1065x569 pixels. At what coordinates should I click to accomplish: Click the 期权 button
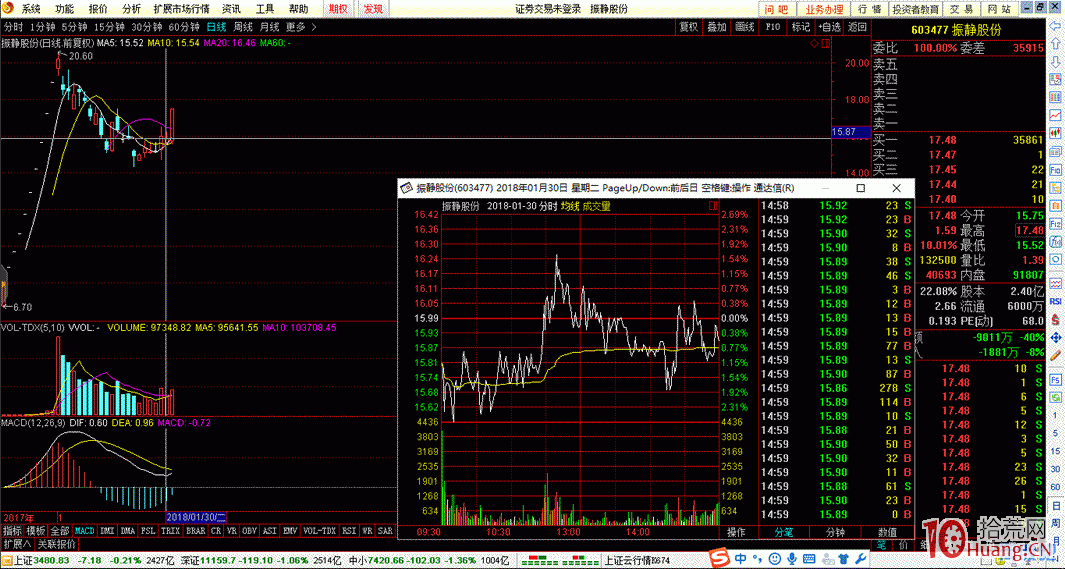338,9
